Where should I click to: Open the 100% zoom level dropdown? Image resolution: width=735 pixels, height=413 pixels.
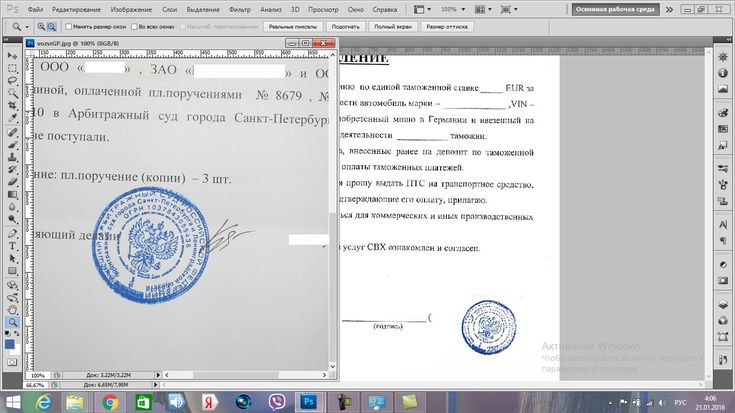pos(453,9)
